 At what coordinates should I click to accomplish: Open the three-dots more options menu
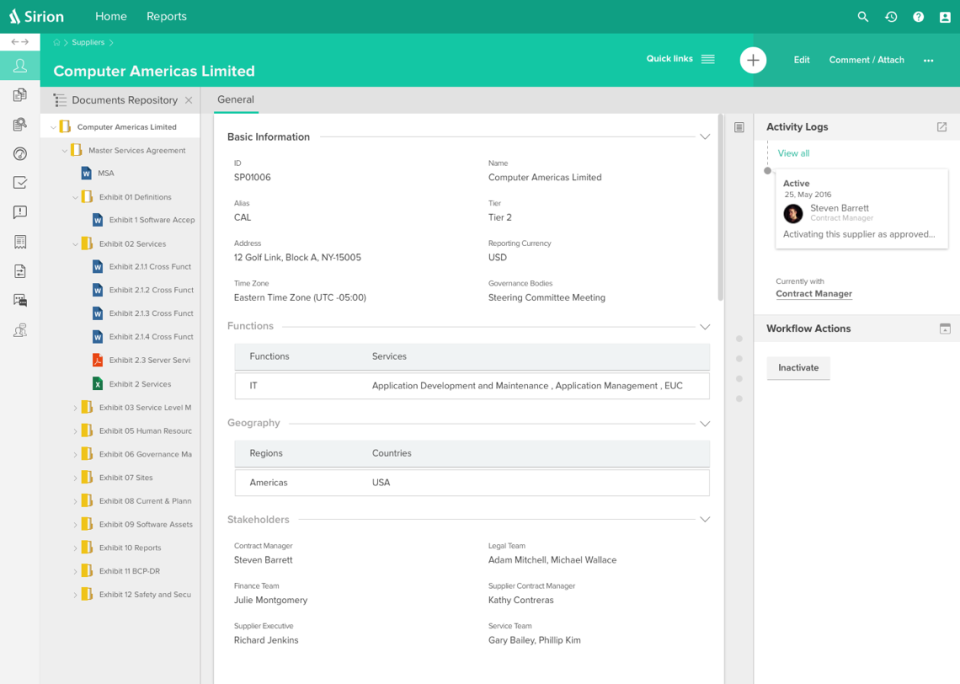pos(928,61)
